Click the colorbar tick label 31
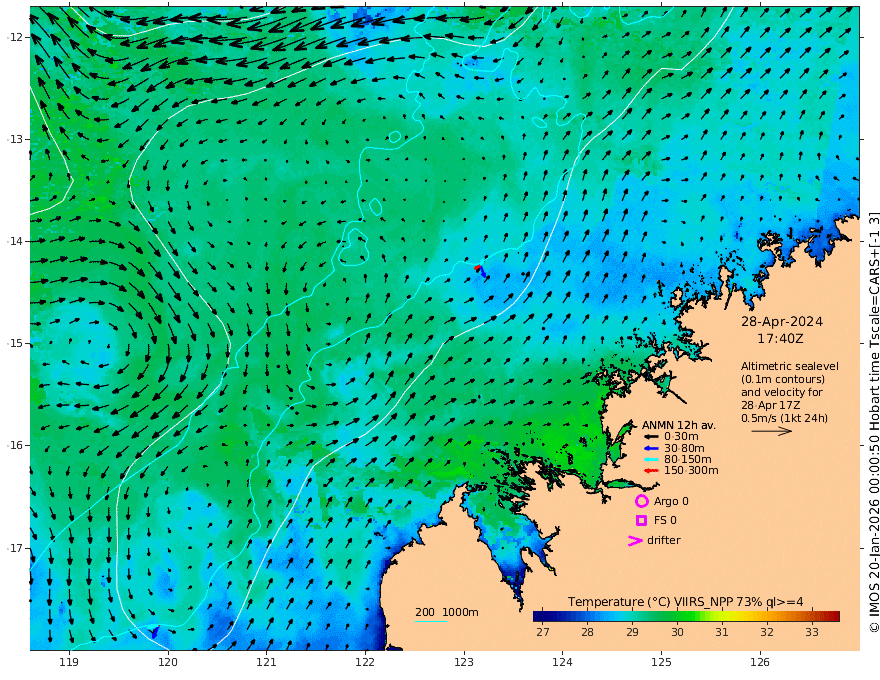This screenshot has width=880, height=680. coord(722,632)
